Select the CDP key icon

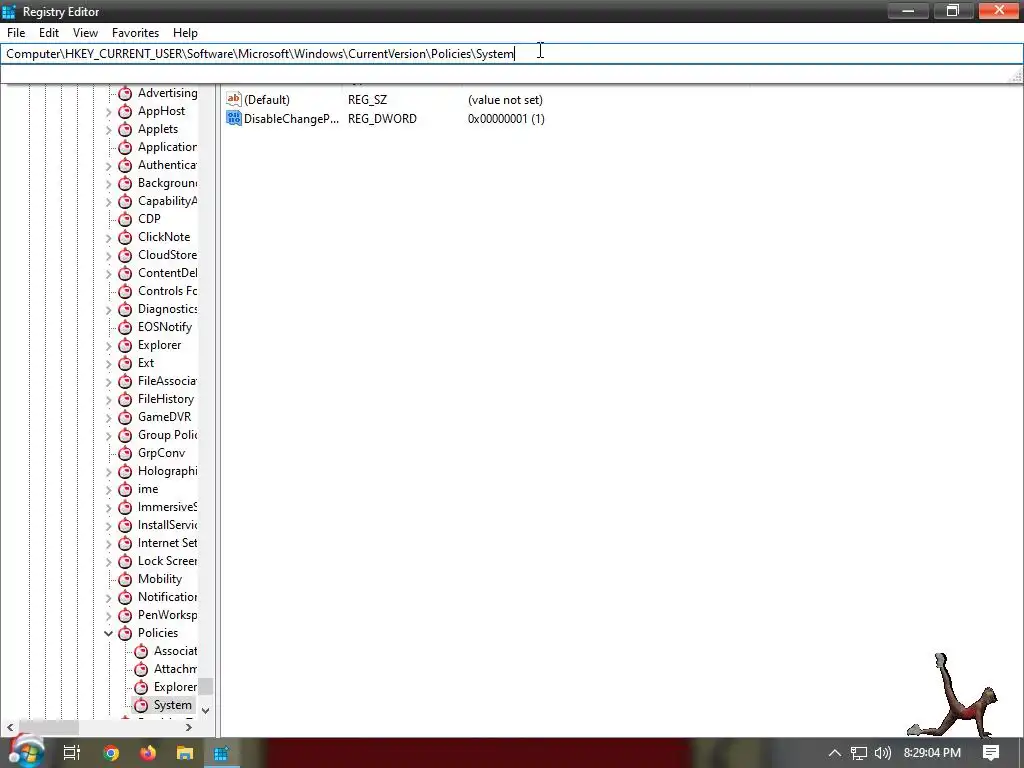point(125,219)
